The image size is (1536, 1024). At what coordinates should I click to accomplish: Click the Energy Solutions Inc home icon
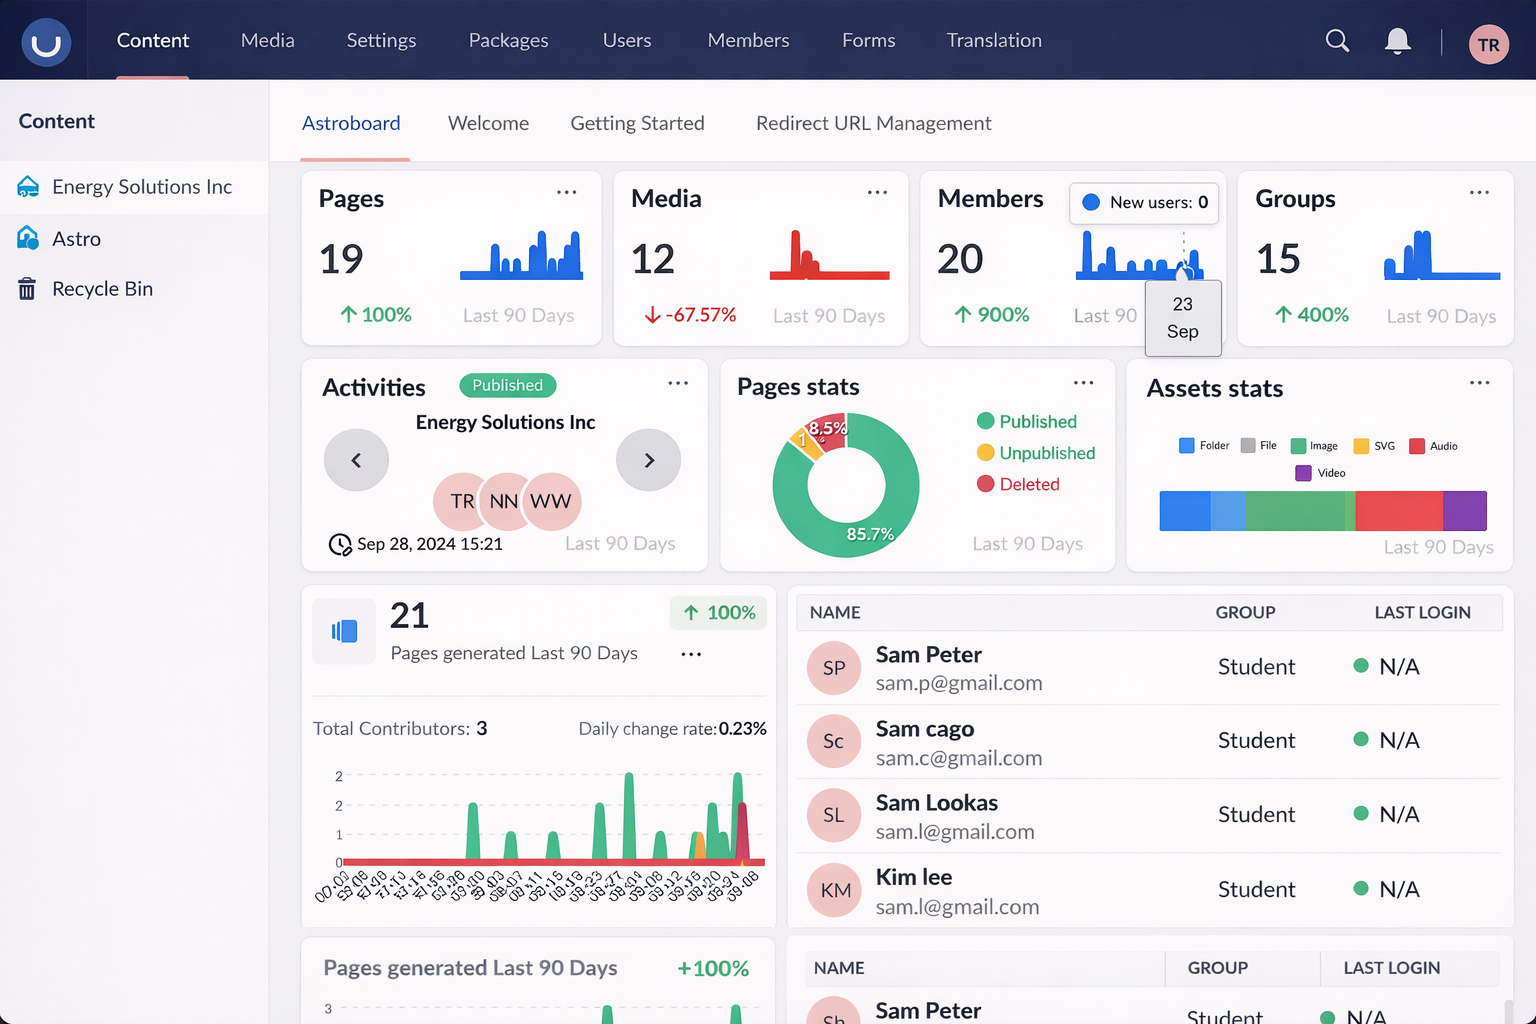[x=28, y=187]
